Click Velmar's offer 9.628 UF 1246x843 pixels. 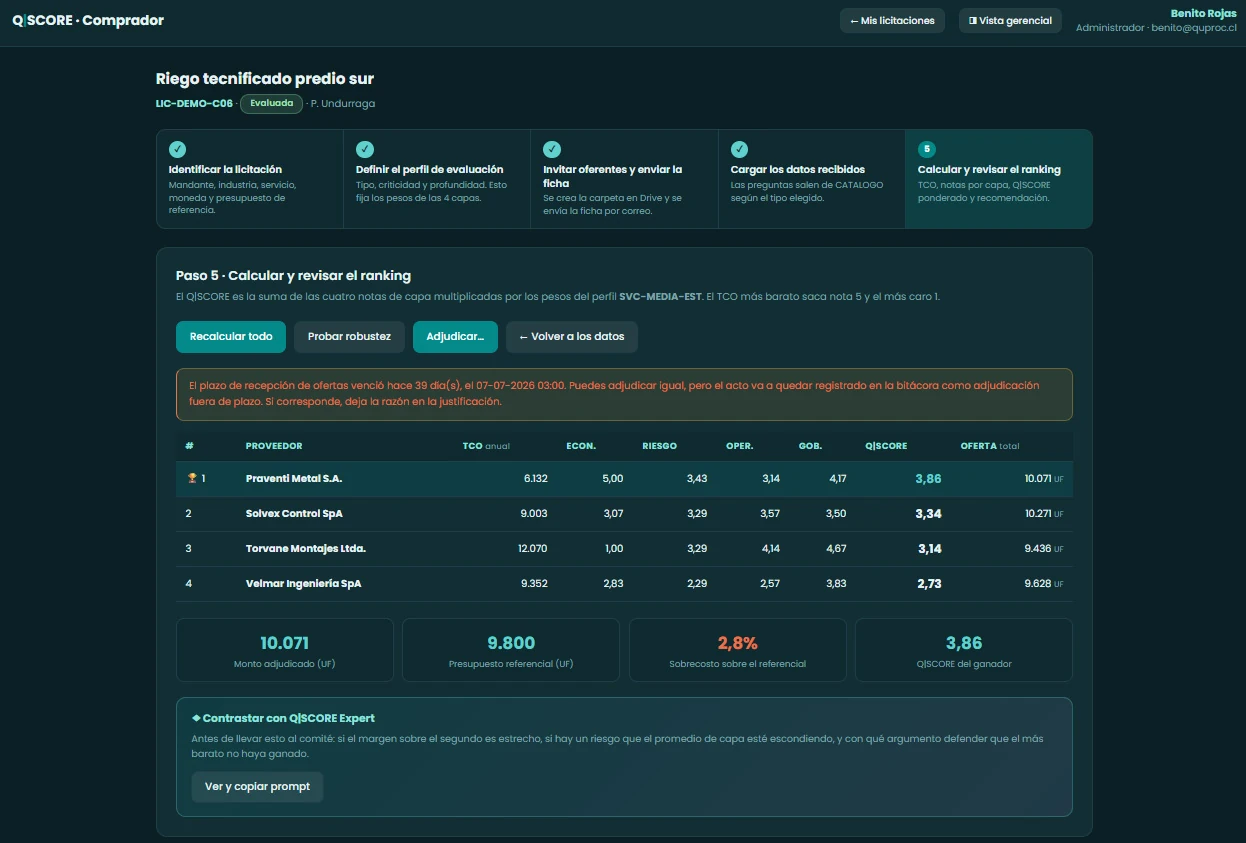[x=1044, y=584]
